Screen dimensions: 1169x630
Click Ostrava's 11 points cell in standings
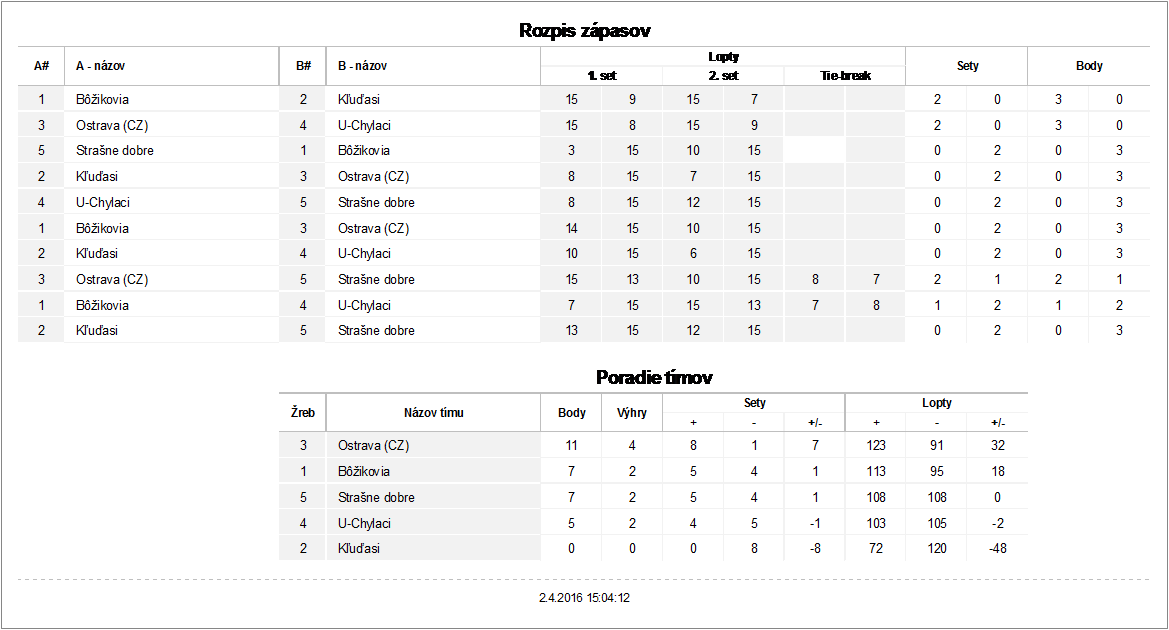(571, 446)
